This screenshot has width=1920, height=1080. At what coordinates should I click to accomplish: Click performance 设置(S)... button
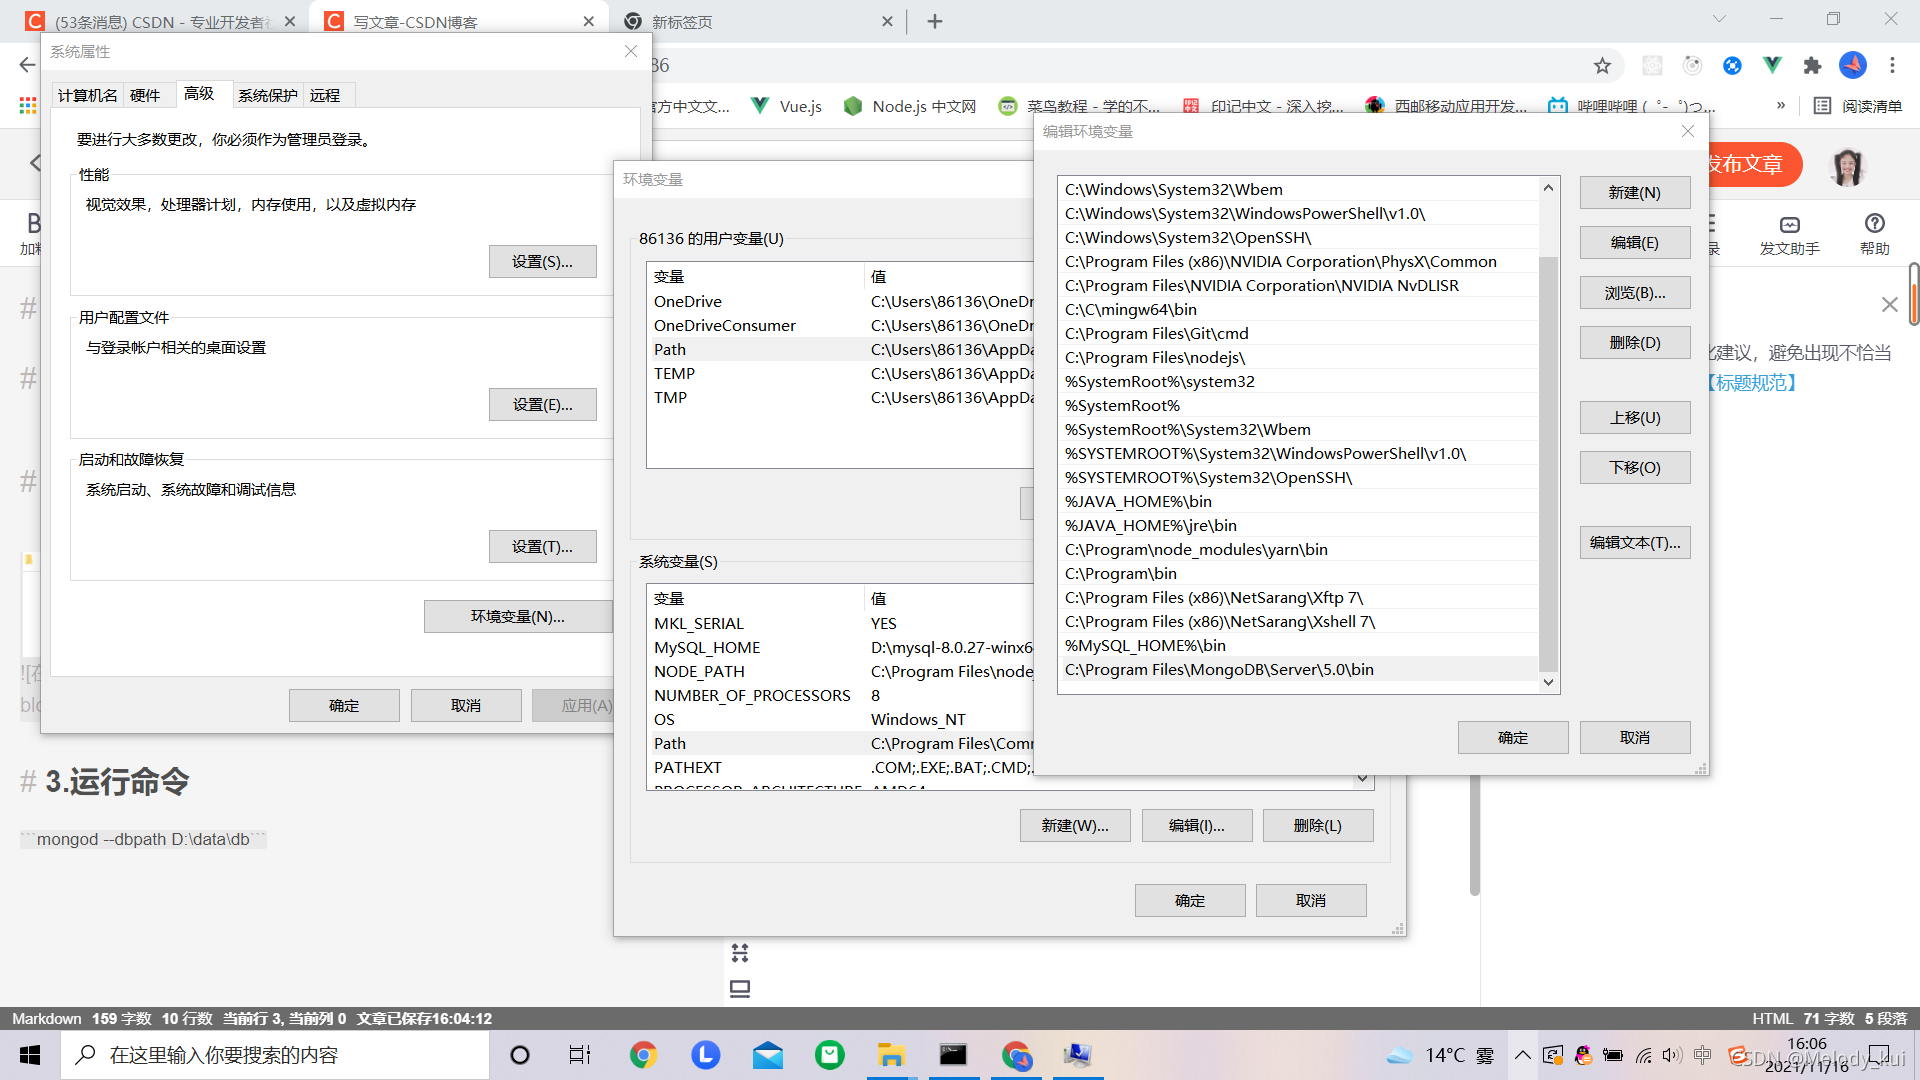(x=543, y=262)
